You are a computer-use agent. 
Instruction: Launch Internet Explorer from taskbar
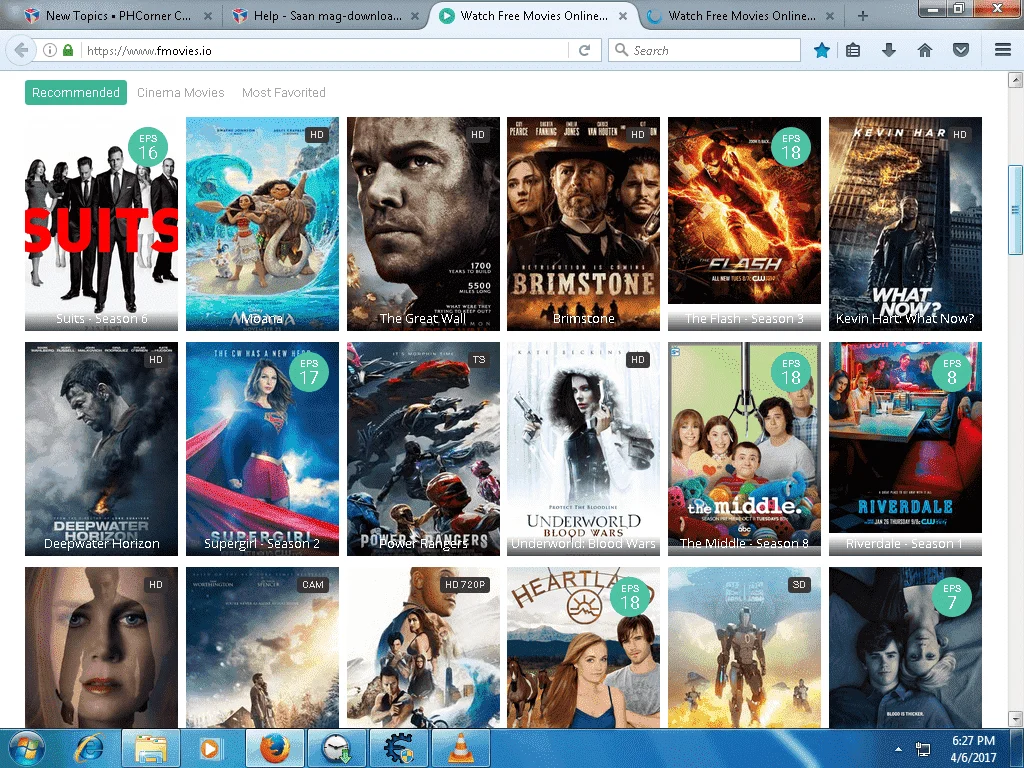click(89, 748)
